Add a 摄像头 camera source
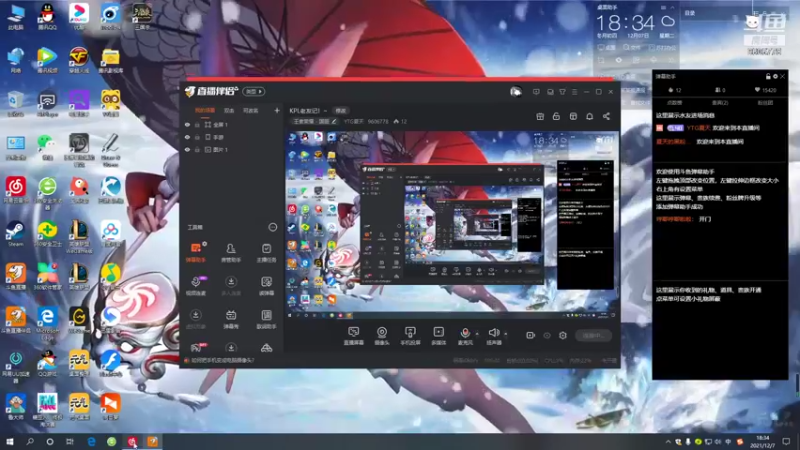 tap(382, 336)
